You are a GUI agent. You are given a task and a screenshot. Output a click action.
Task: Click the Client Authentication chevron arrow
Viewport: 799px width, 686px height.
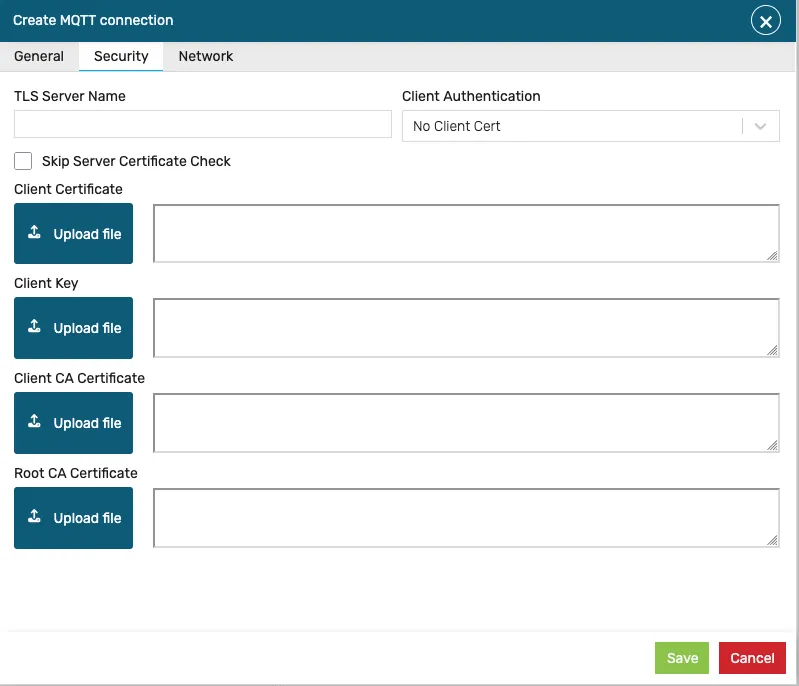[760, 126]
